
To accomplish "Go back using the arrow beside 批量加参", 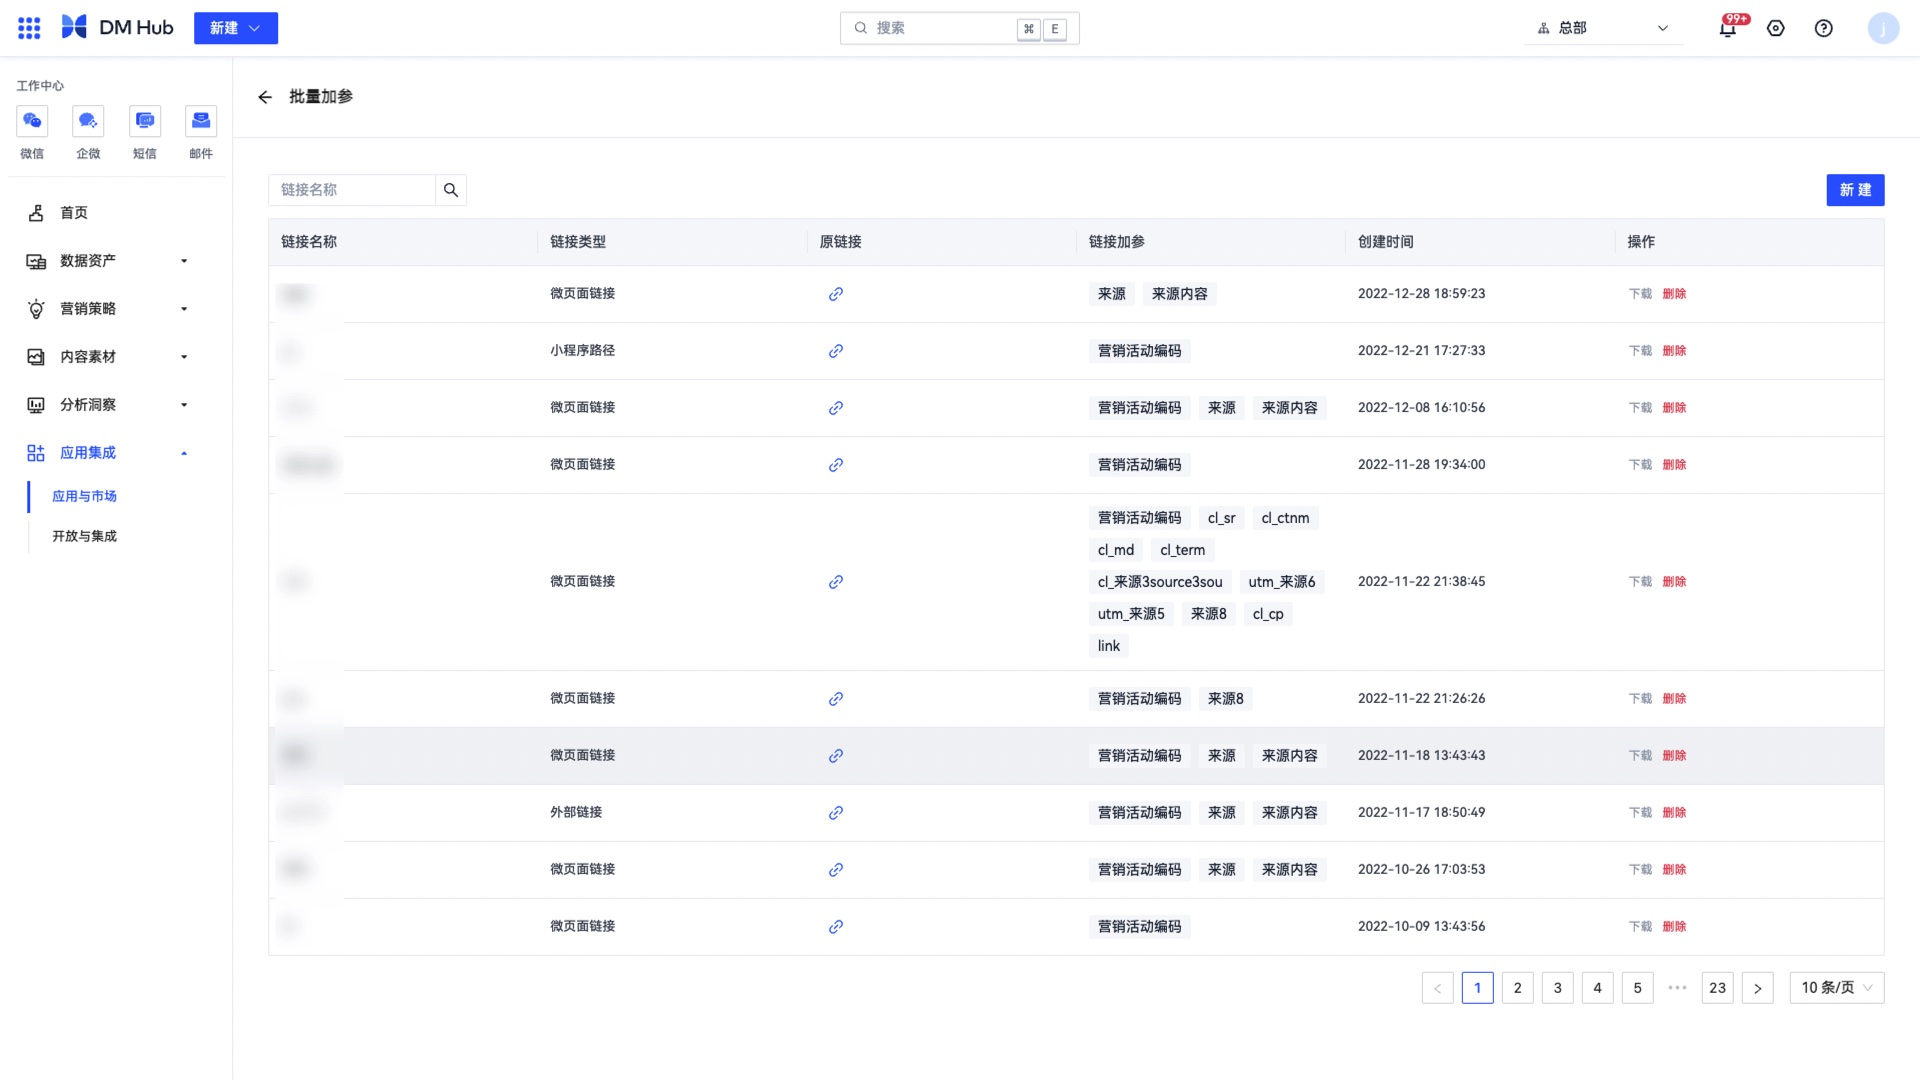I will pos(265,97).
